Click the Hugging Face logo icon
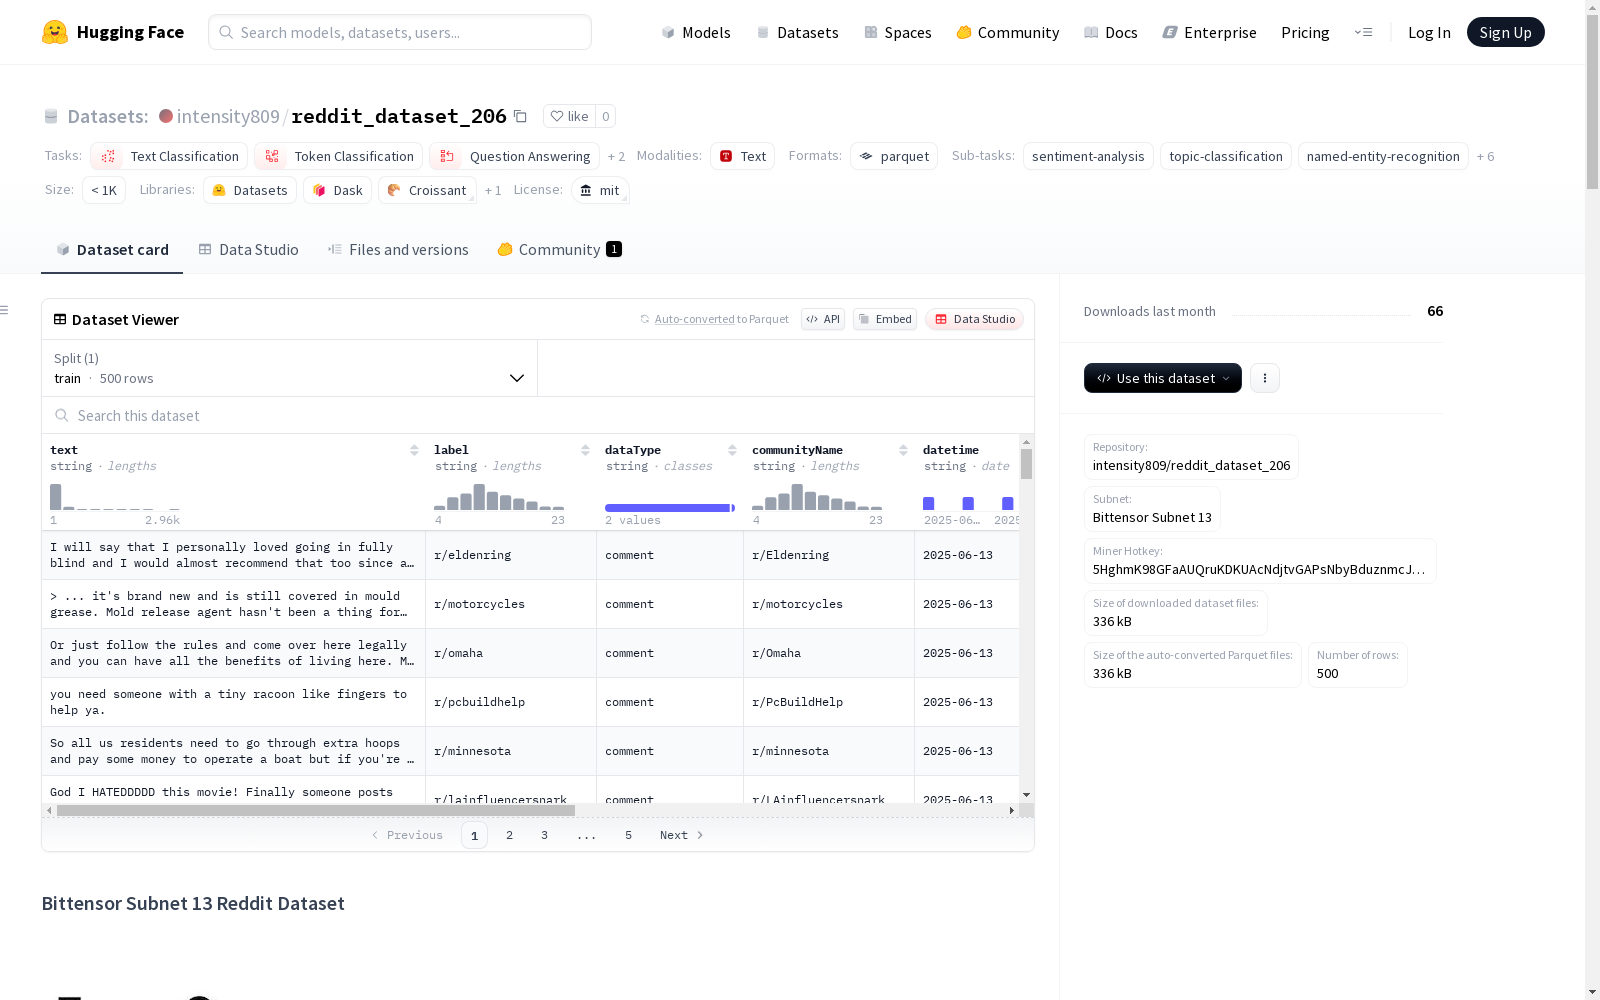1600x1000 pixels. pyautogui.click(x=55, y=32)
